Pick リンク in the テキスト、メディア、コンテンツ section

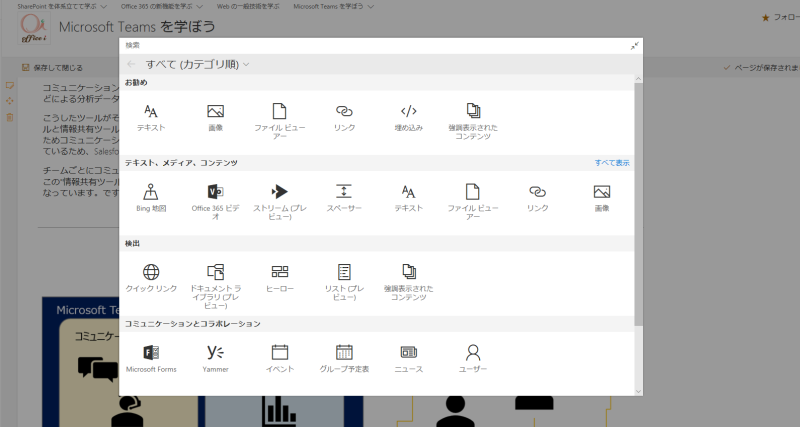tap(537, 198)
